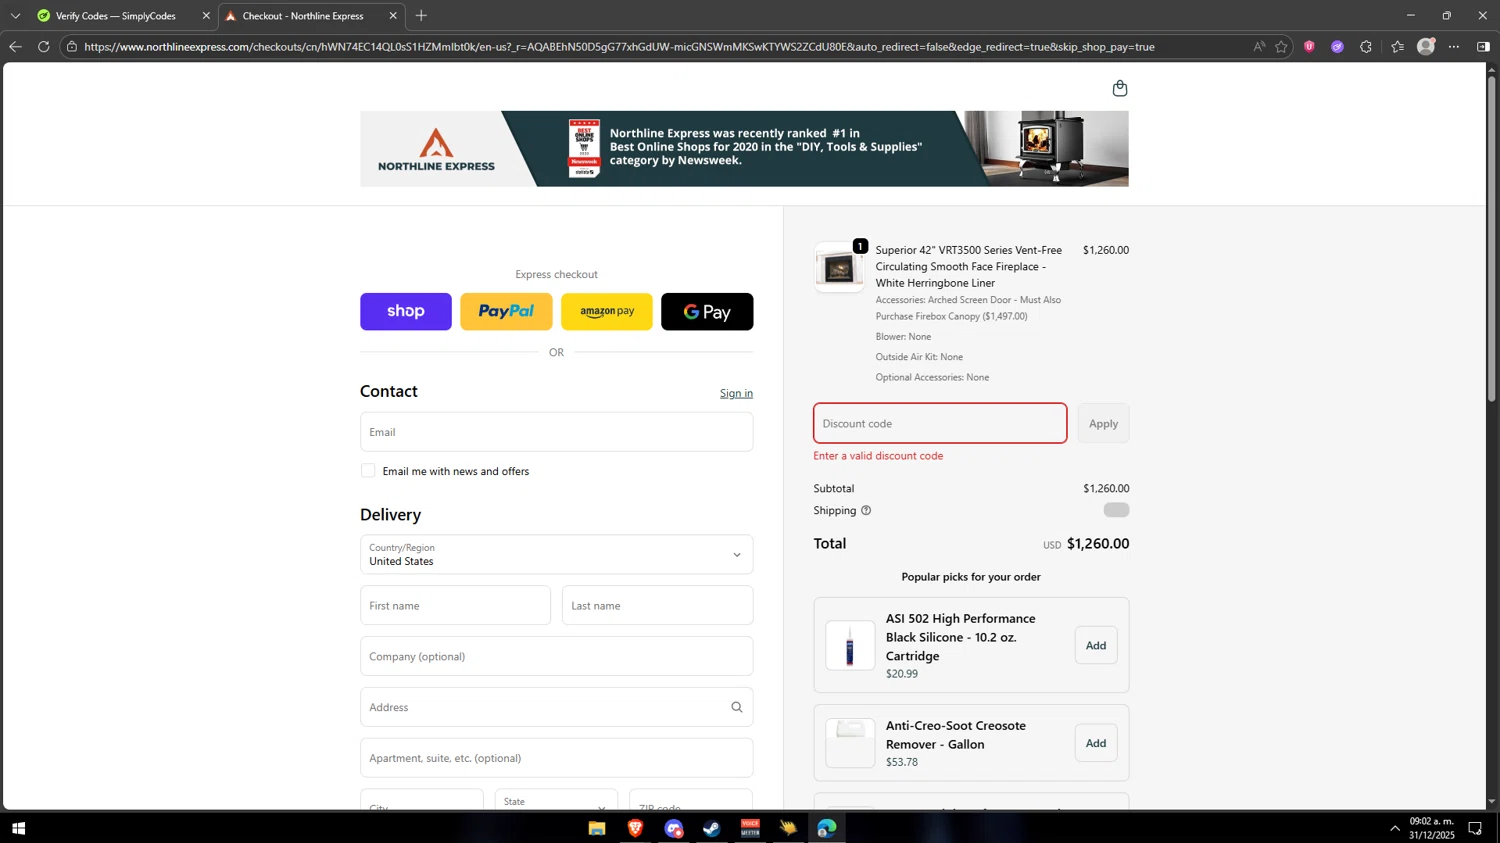Open notification center icon
This screenshot has height=843, width=1500.
(1475, 828)
